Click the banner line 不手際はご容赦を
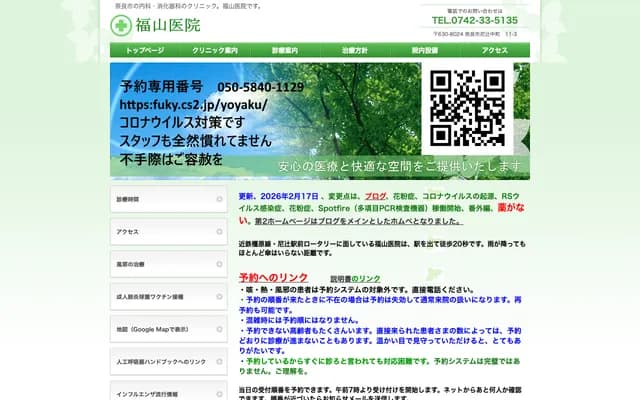Screen dimensions: 640x400 171,159
